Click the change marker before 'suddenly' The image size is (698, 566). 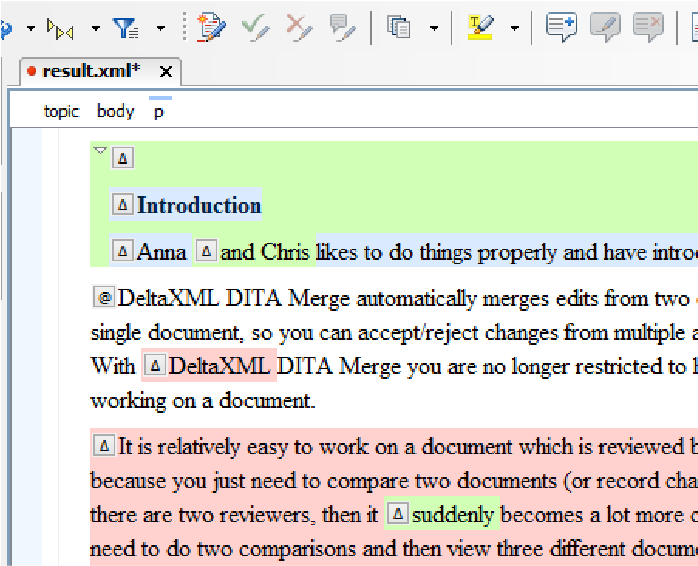[397, 514]
